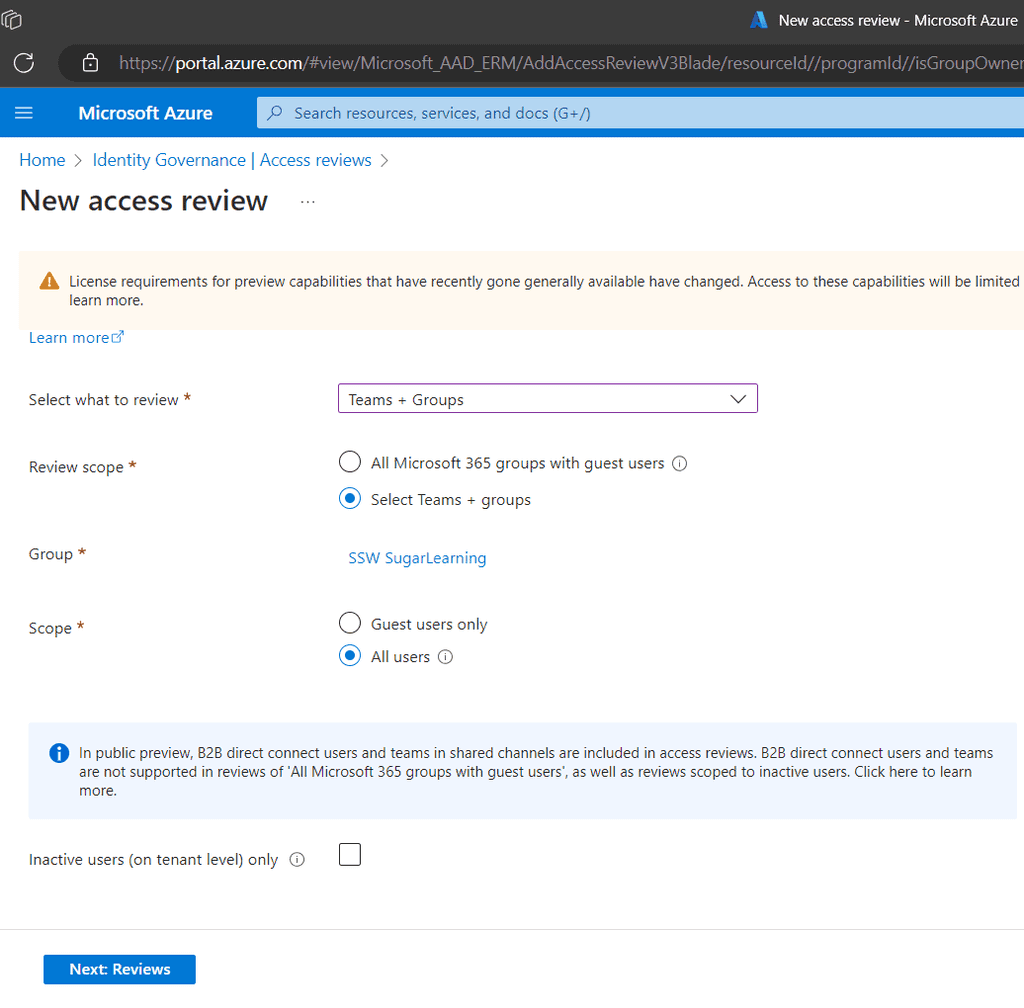
Task: Click the info icon in the preview notice
Action: click(x=58, y=753)
